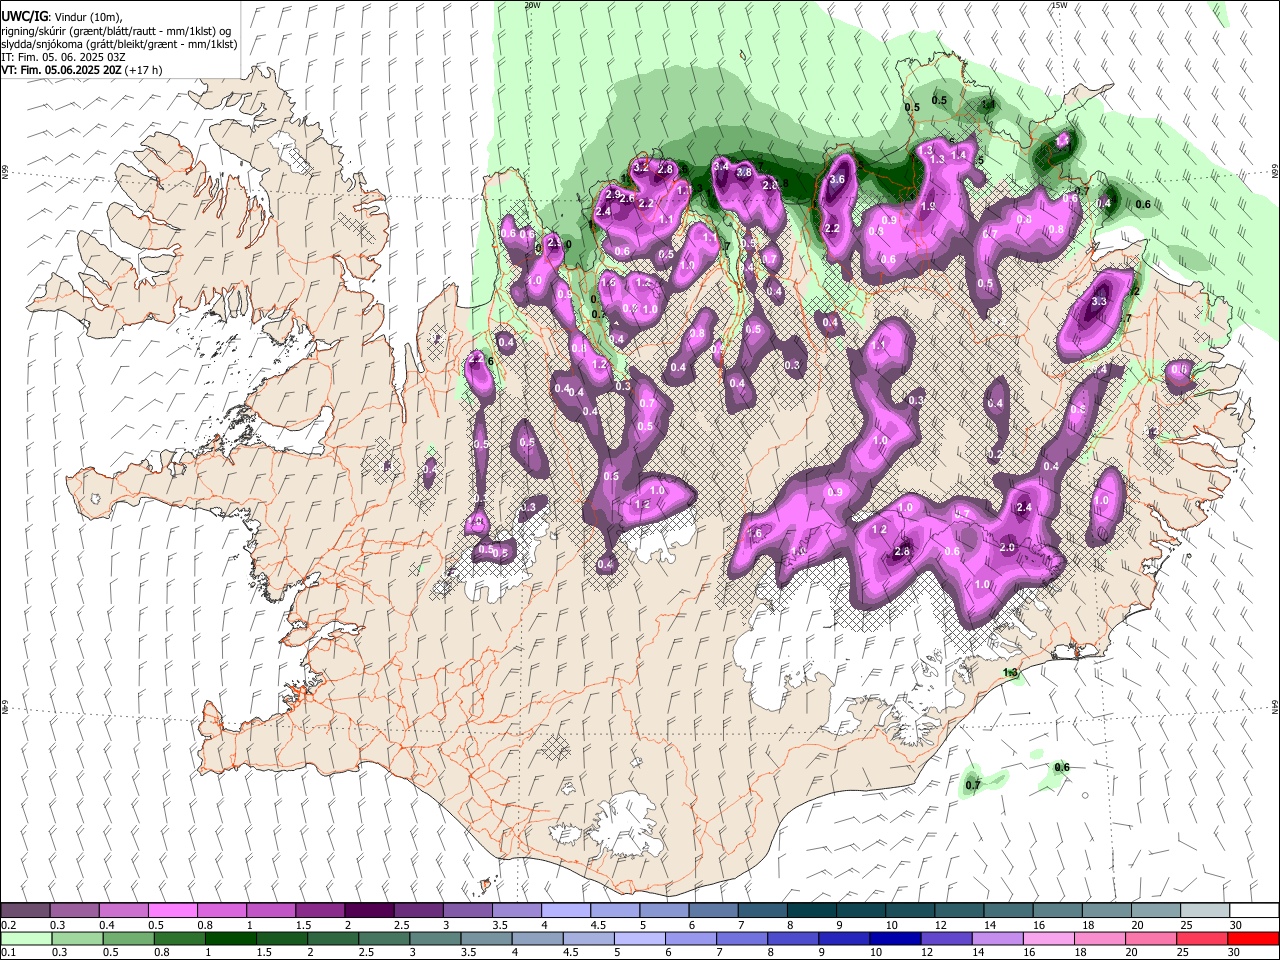The image size is (1280, 960).
Task: Pick the deep navy blue 10–12 swatch in lower legend
Action: 894,939
